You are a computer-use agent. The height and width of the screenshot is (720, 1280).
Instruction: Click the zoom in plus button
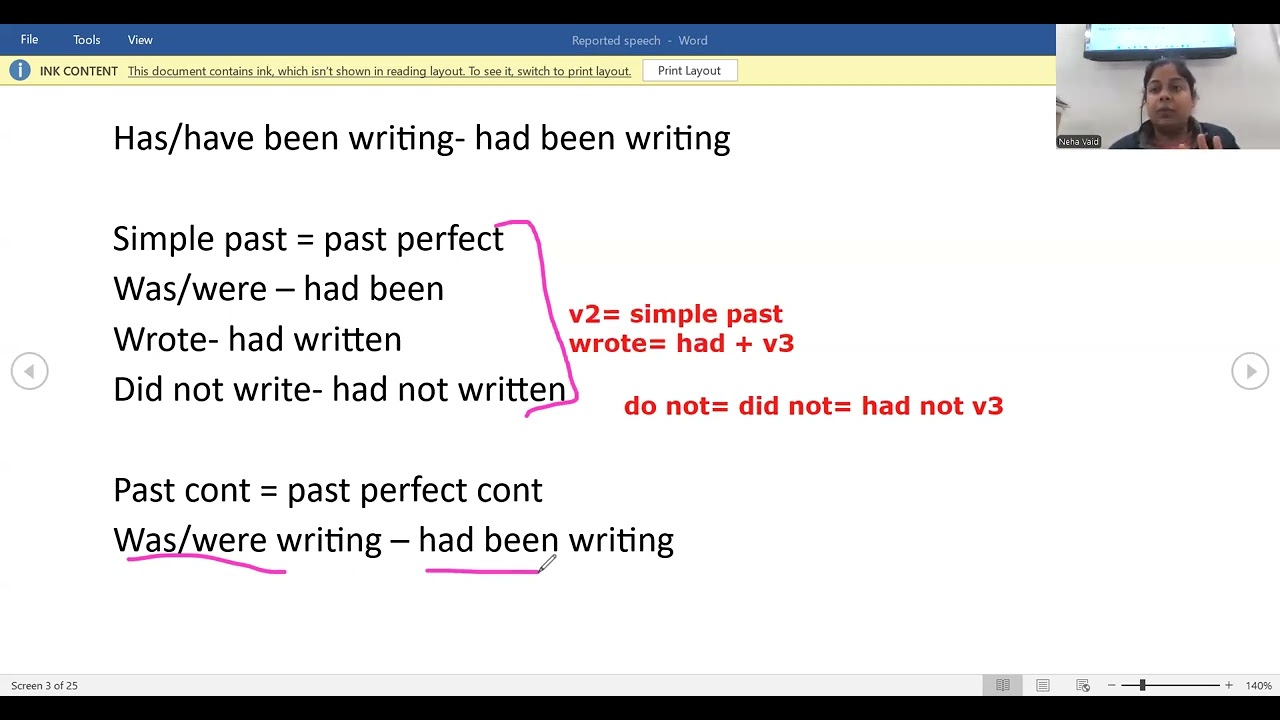coord(1228,685)
